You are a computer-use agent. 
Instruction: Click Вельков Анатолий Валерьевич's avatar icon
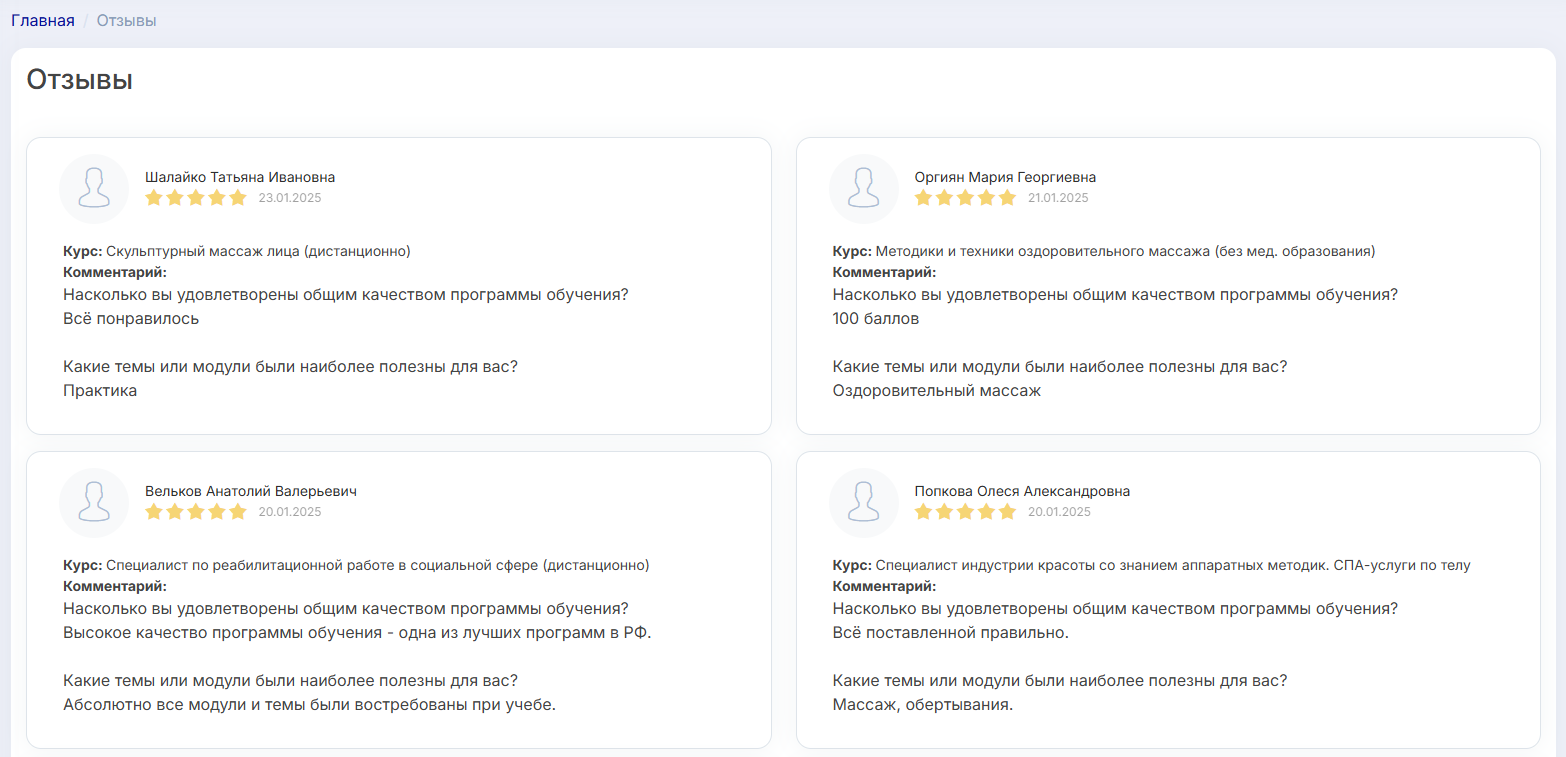(x=94, y=502)
